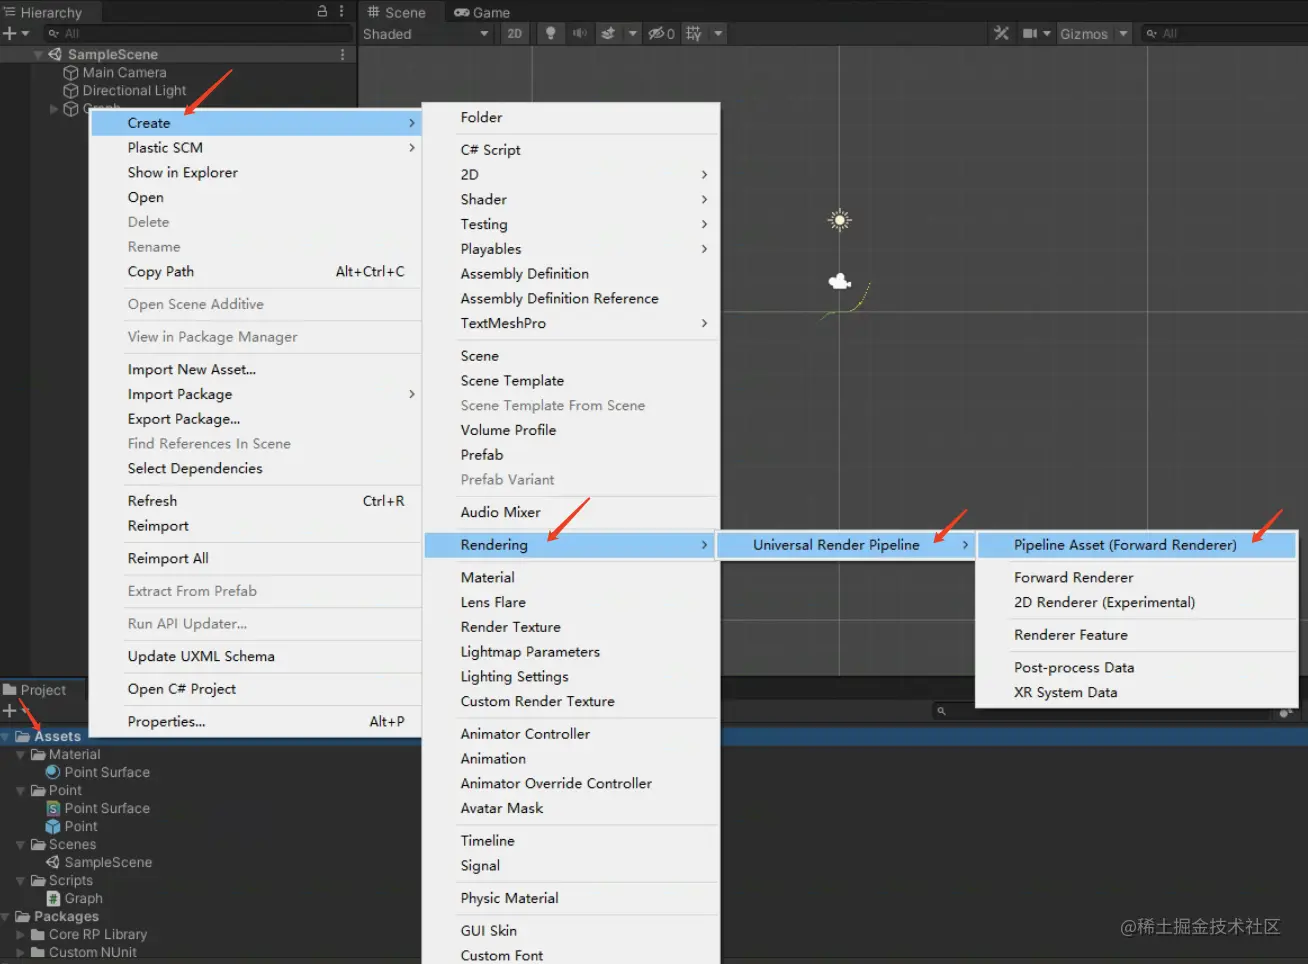The width and height of the screenshot is (1308, 964).
Task: Expand the 2D submenu arrow
Action: click(x=704, y=175)
